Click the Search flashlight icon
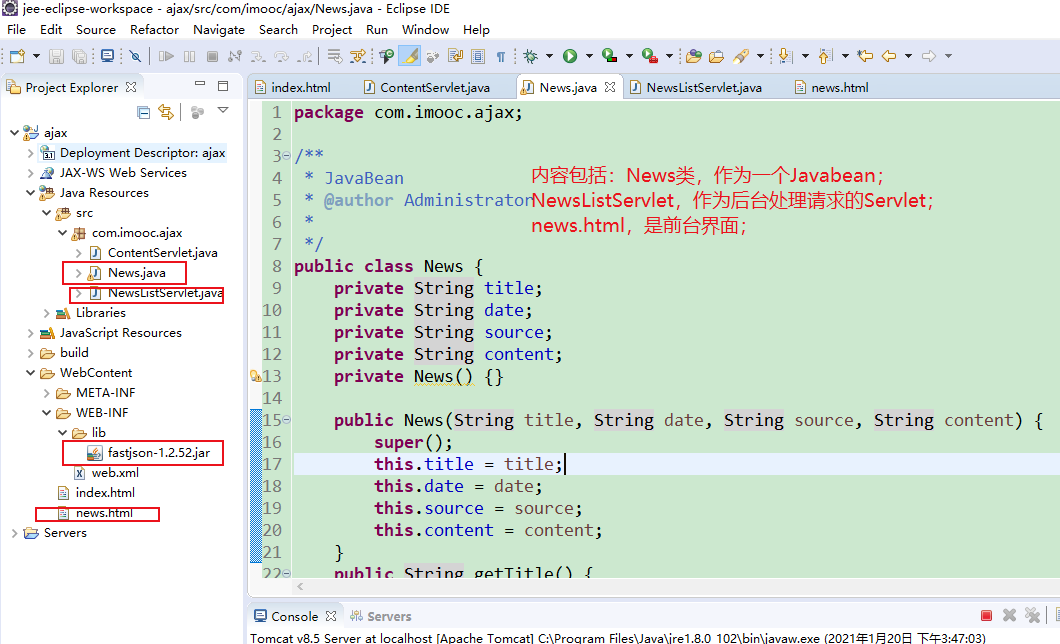Screen dimensions: 1060x644 (742, 56)
